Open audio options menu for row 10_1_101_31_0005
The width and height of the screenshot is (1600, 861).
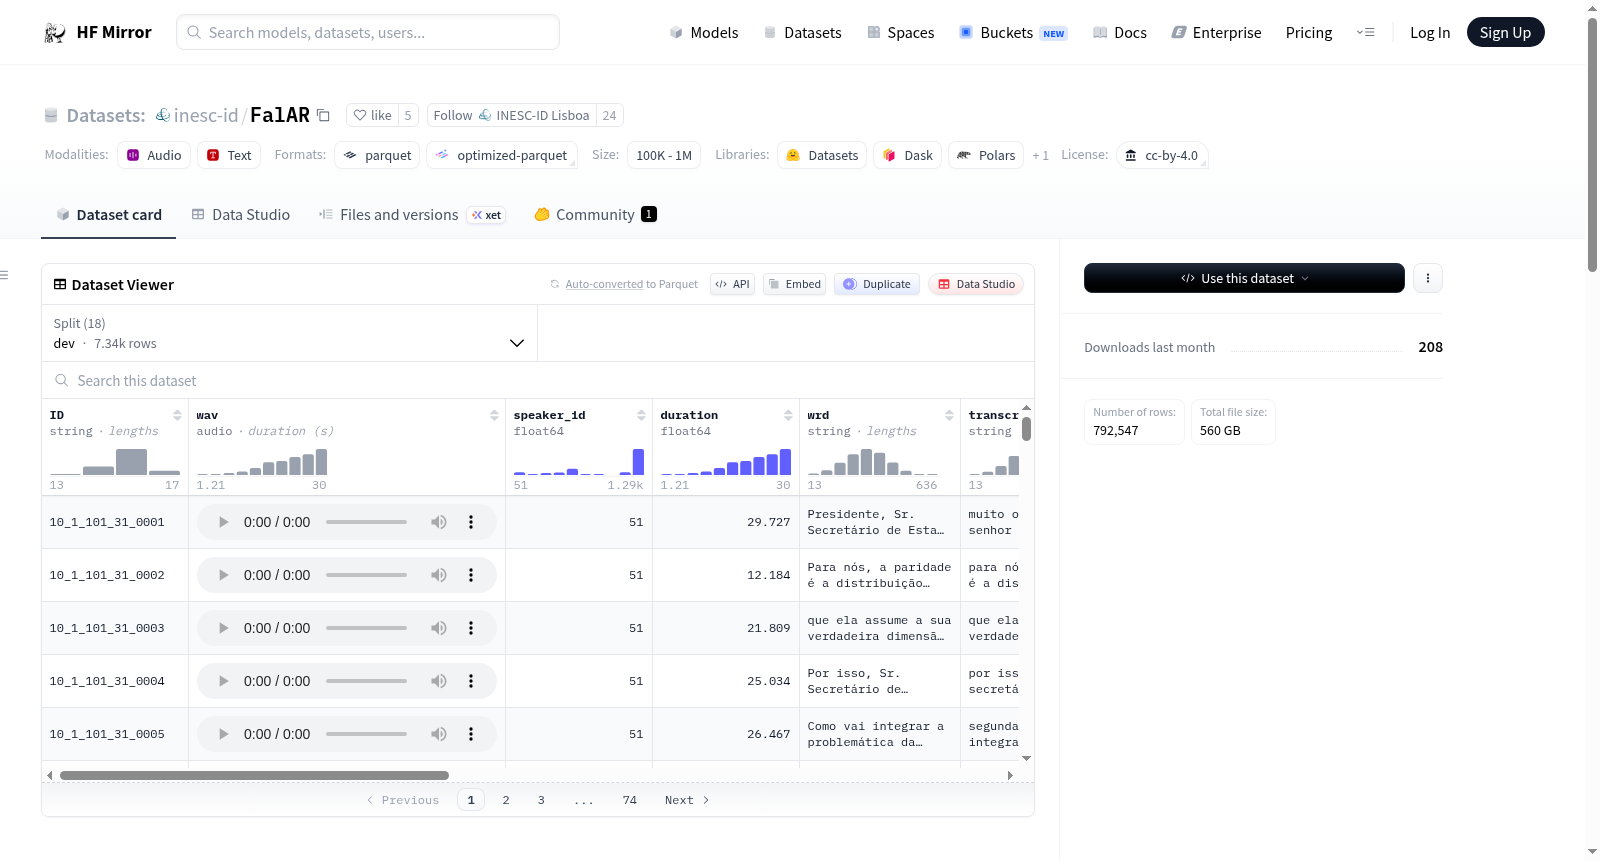point(471,734)
